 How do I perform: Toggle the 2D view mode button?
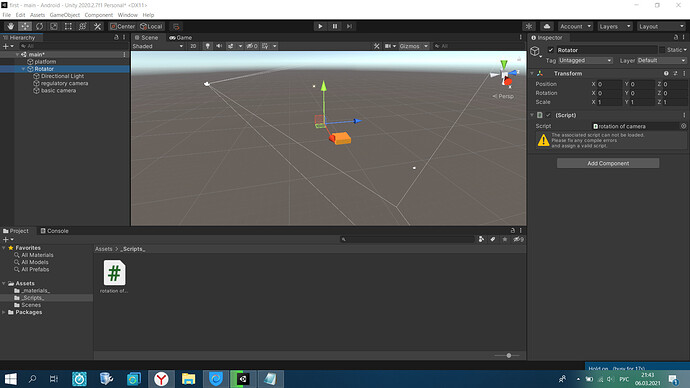pos(193,46)
